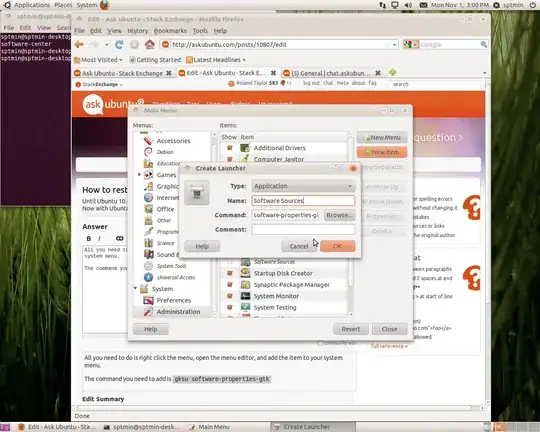This screenshot has width=540, height=432.
Task: Select Administration in the Menus tree
Action: coord(178,311)
